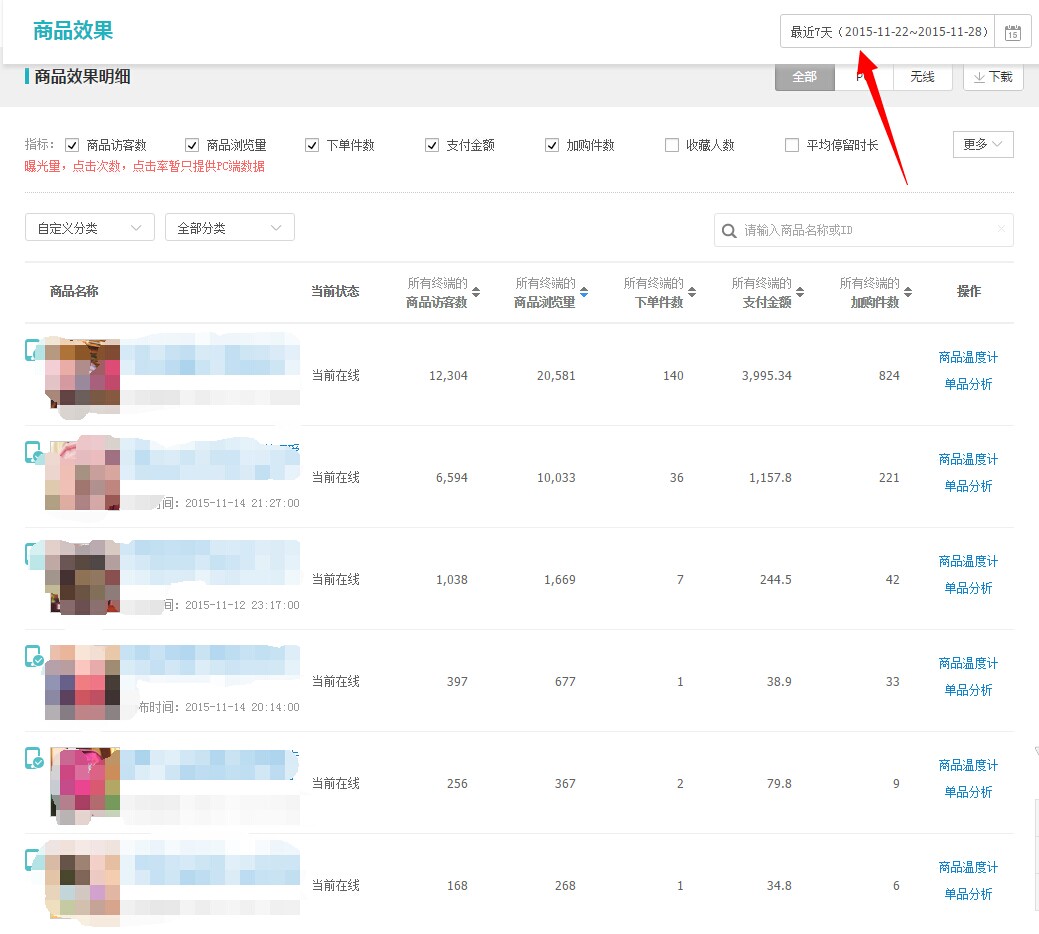This screenshot has width=1039, height=934.
Task: Click the clear icon in search box
Action: 1001,229
